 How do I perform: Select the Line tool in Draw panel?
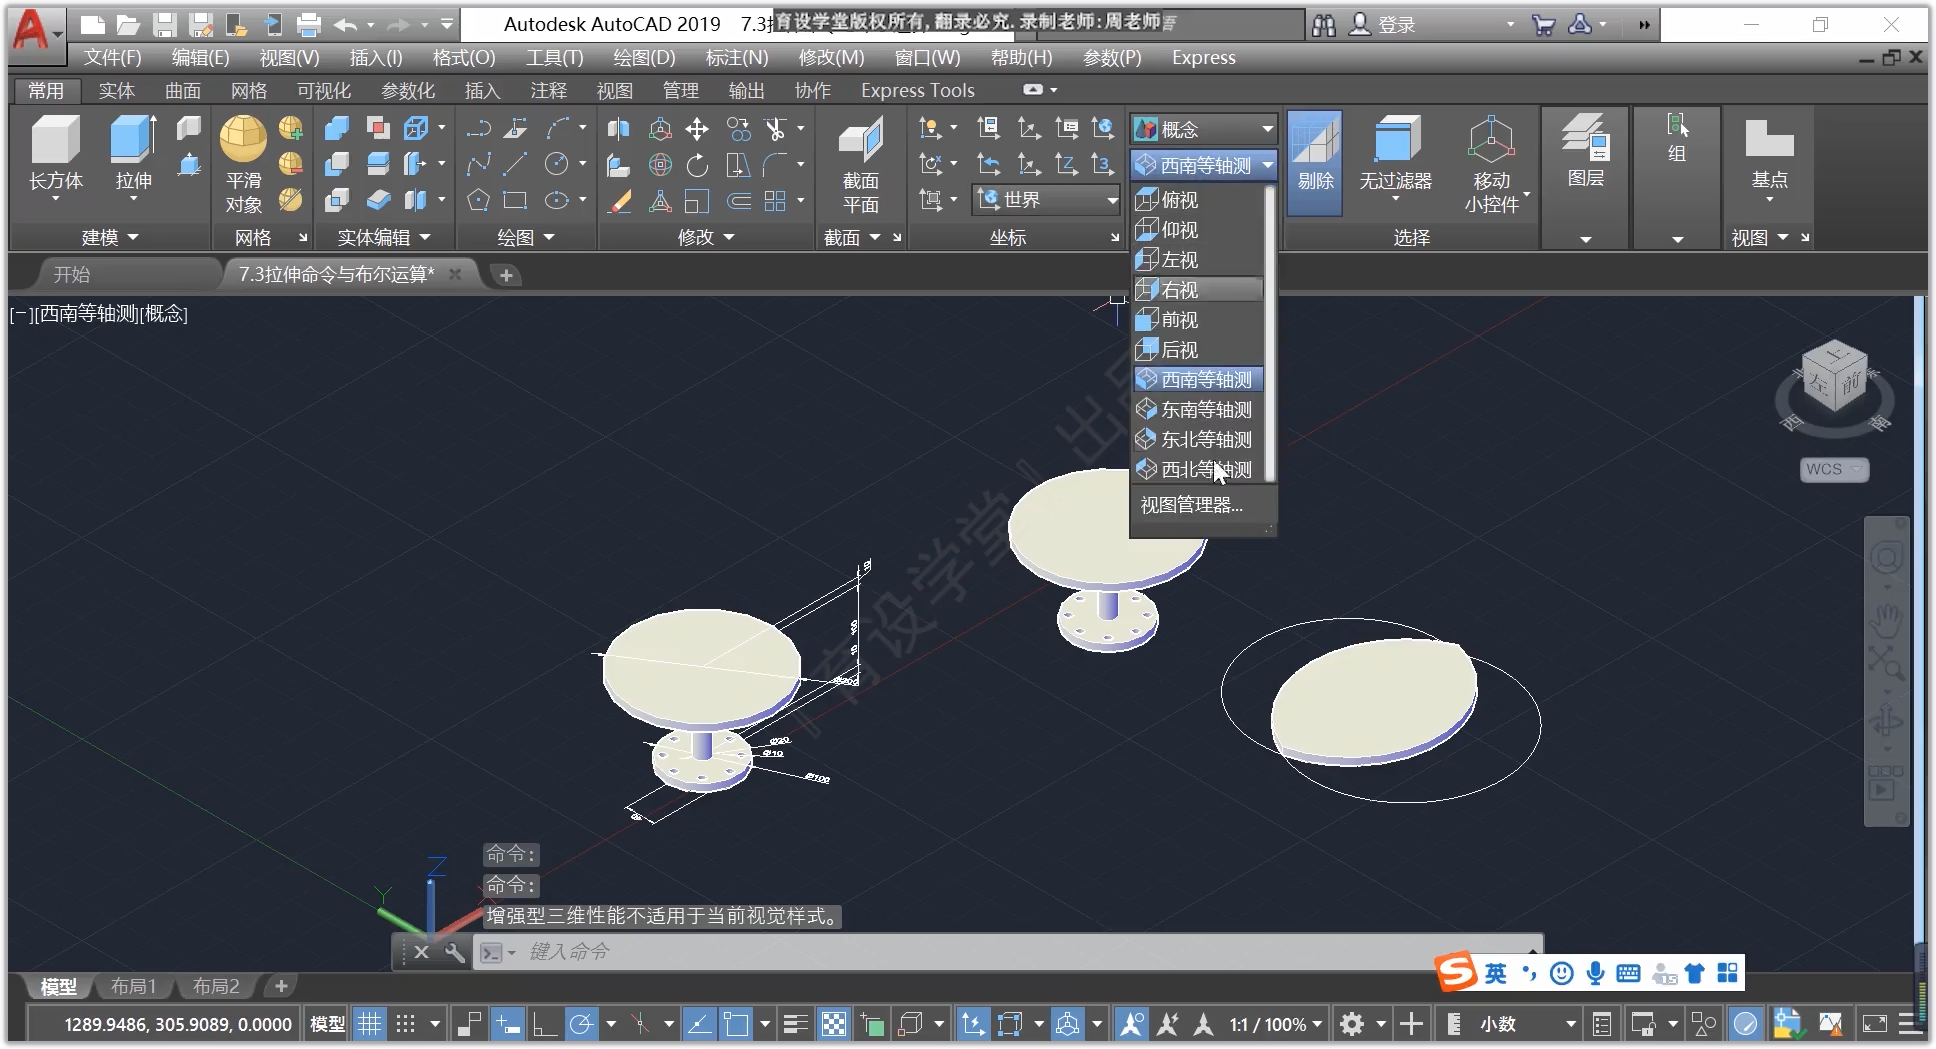pyautogui.click(x=516, y=164)
